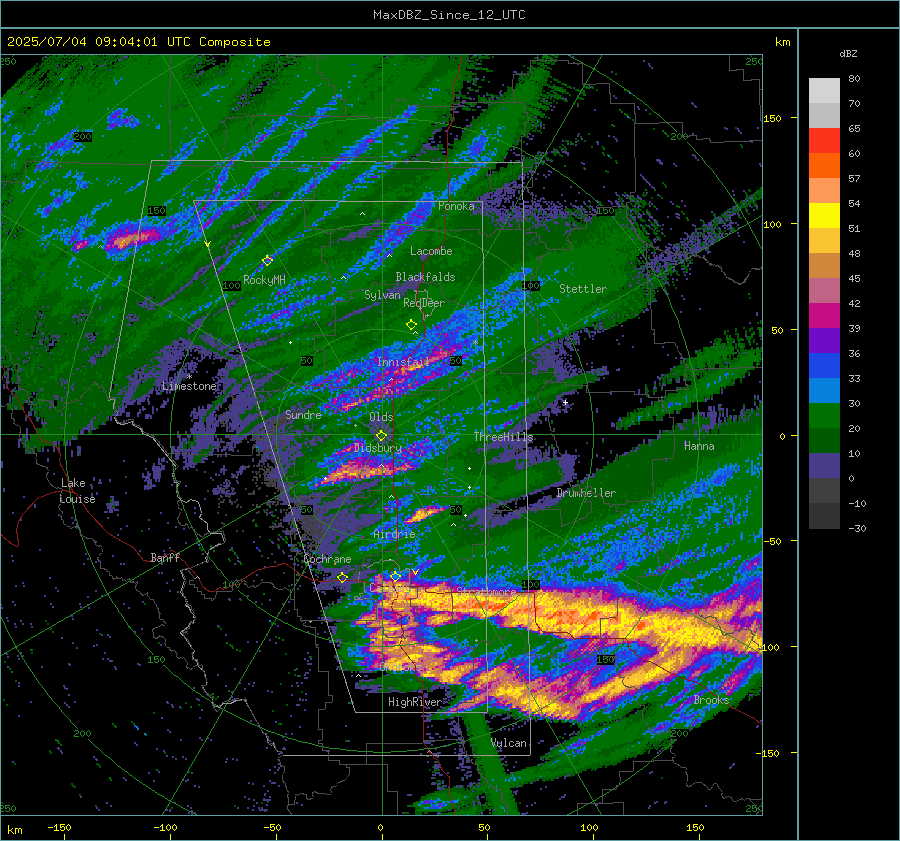
Task: Select the Cochrane label
Action: [327, 559]
